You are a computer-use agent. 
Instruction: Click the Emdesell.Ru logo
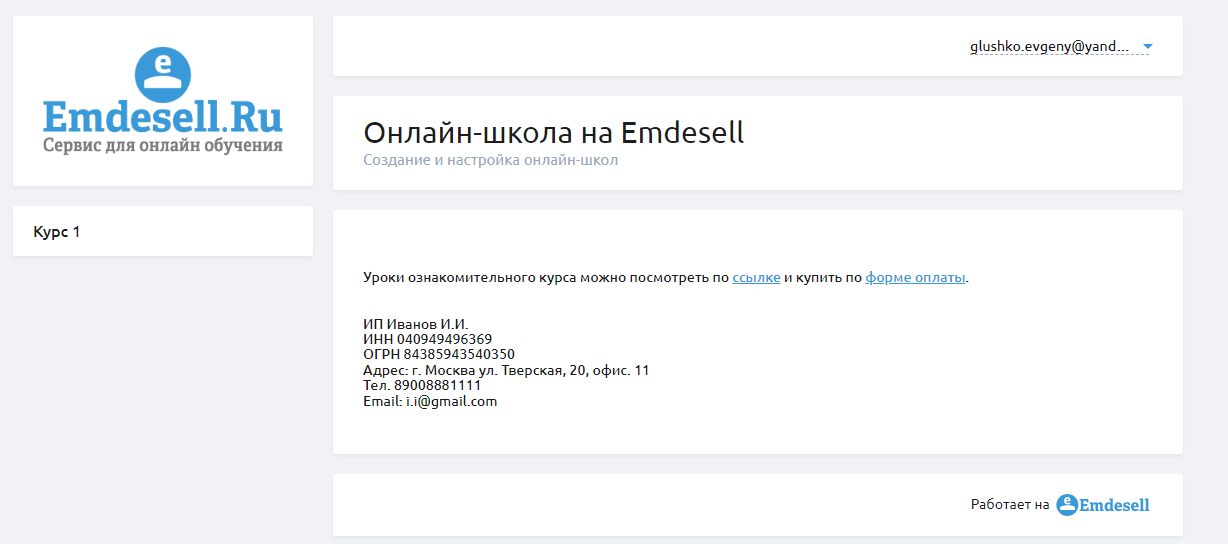click(163, 100)
